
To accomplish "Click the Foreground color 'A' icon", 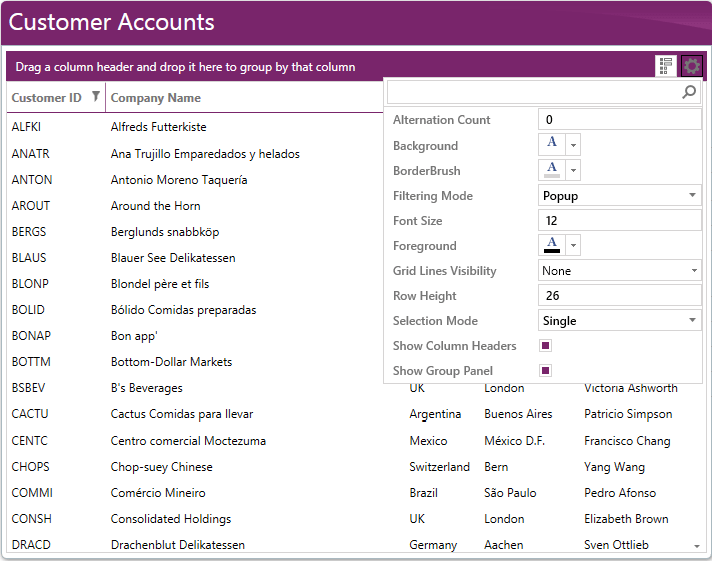I will 552,245.
